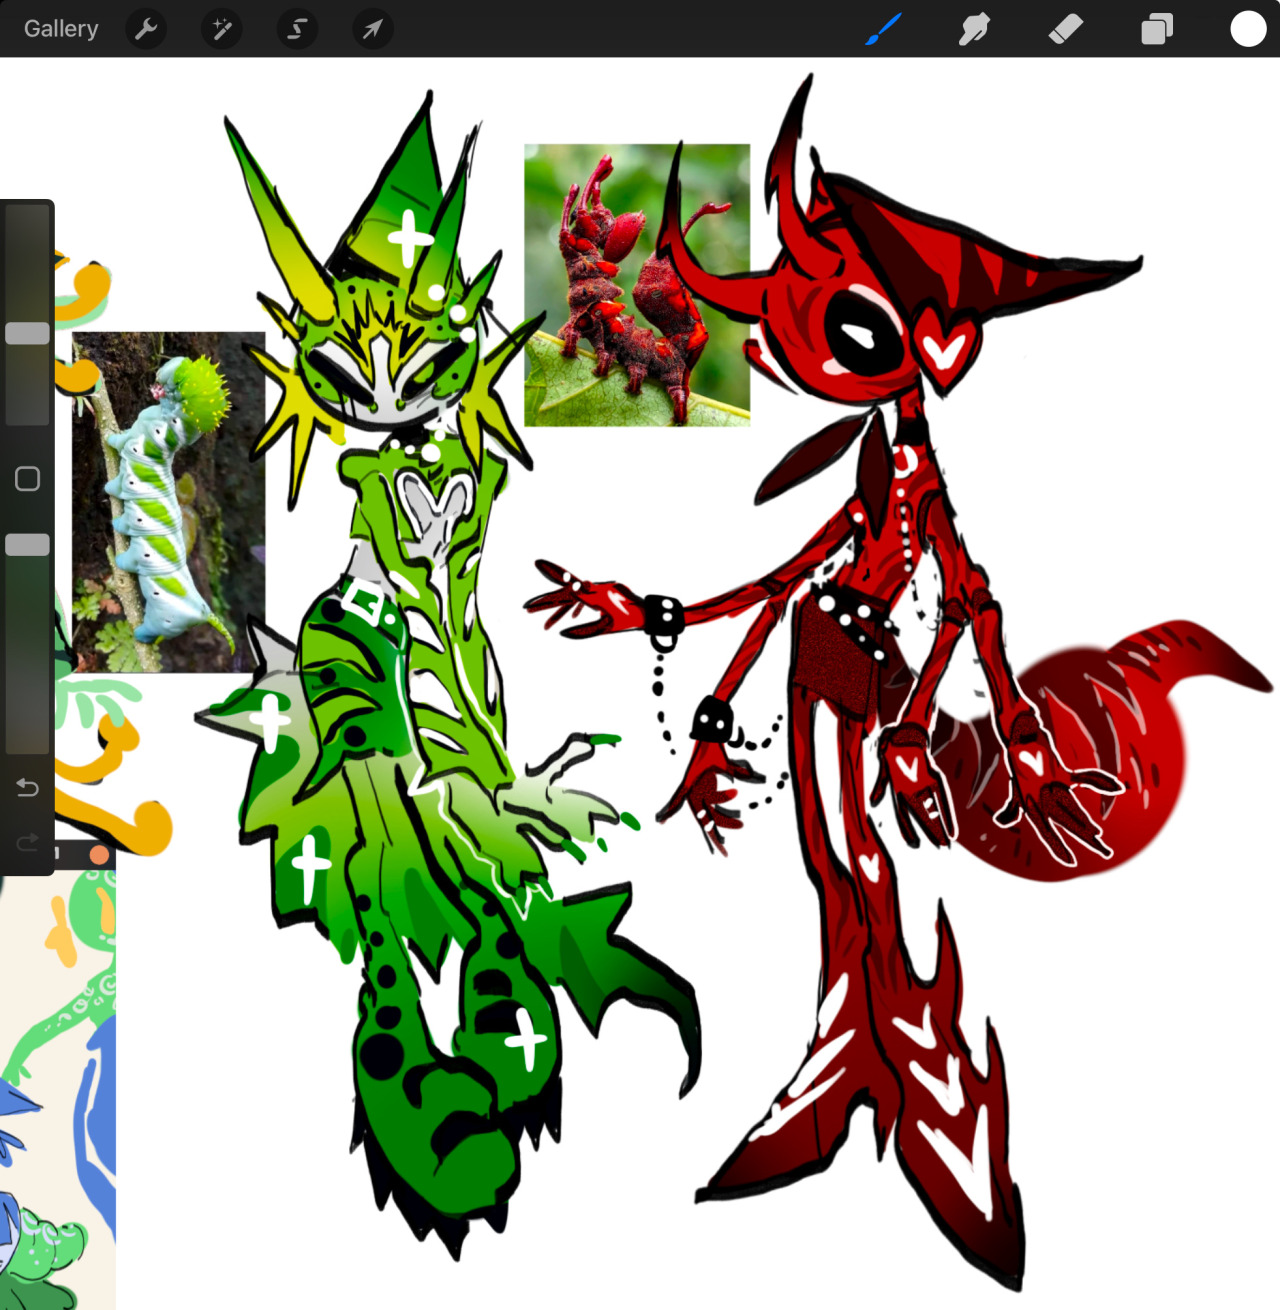Select the Eraser tool
Screen dimensions: 1280x1310
click(1066, 29)
